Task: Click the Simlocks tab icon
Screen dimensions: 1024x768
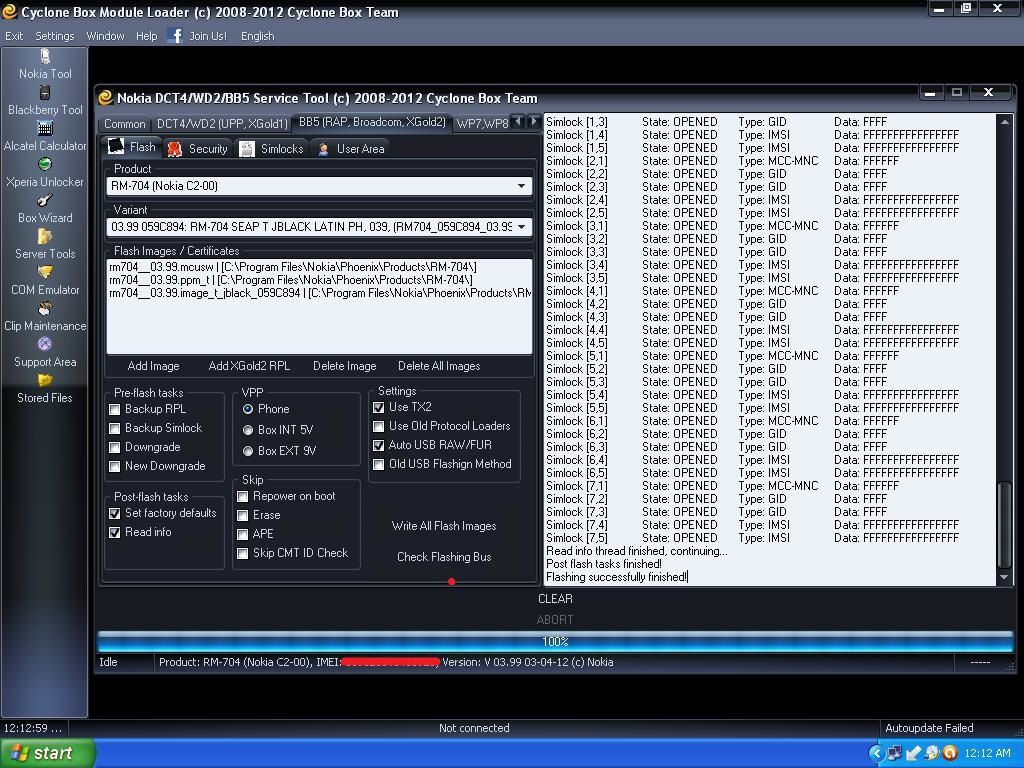Action: click(246, 149)
